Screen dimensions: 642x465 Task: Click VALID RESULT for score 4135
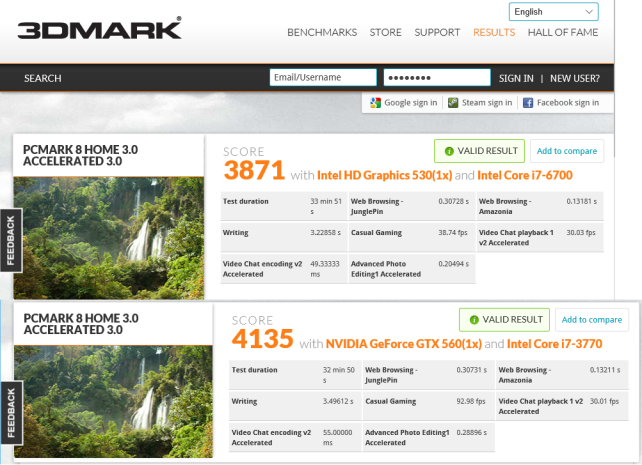click(x=504, y=320)
